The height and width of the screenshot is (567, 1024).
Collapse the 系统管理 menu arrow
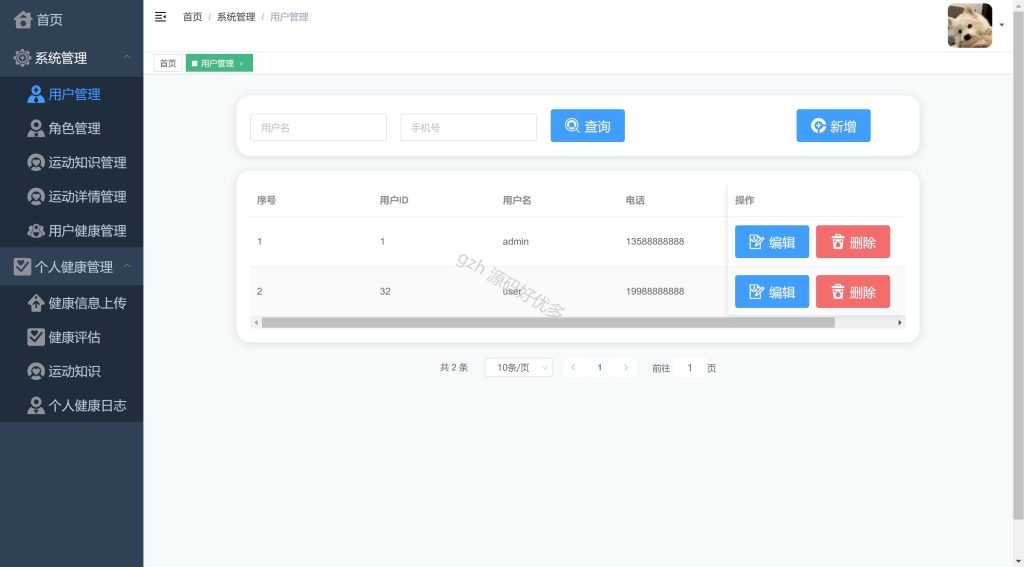point(127,57)
